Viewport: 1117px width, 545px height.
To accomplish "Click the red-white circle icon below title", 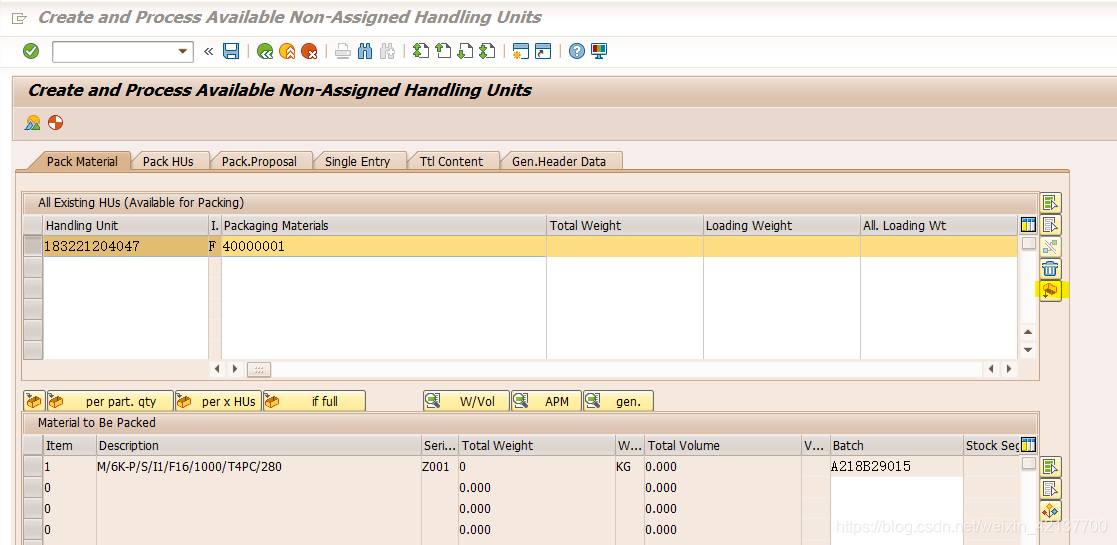I will (56, 123).
